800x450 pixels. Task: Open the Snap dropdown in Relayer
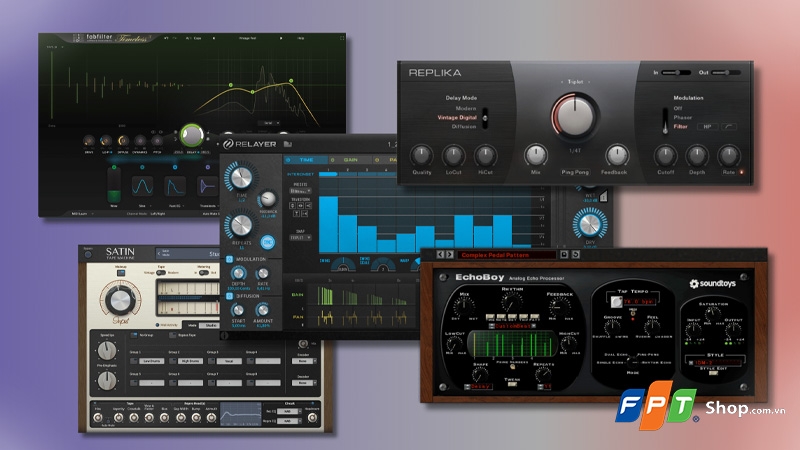[x=300, y=238]
